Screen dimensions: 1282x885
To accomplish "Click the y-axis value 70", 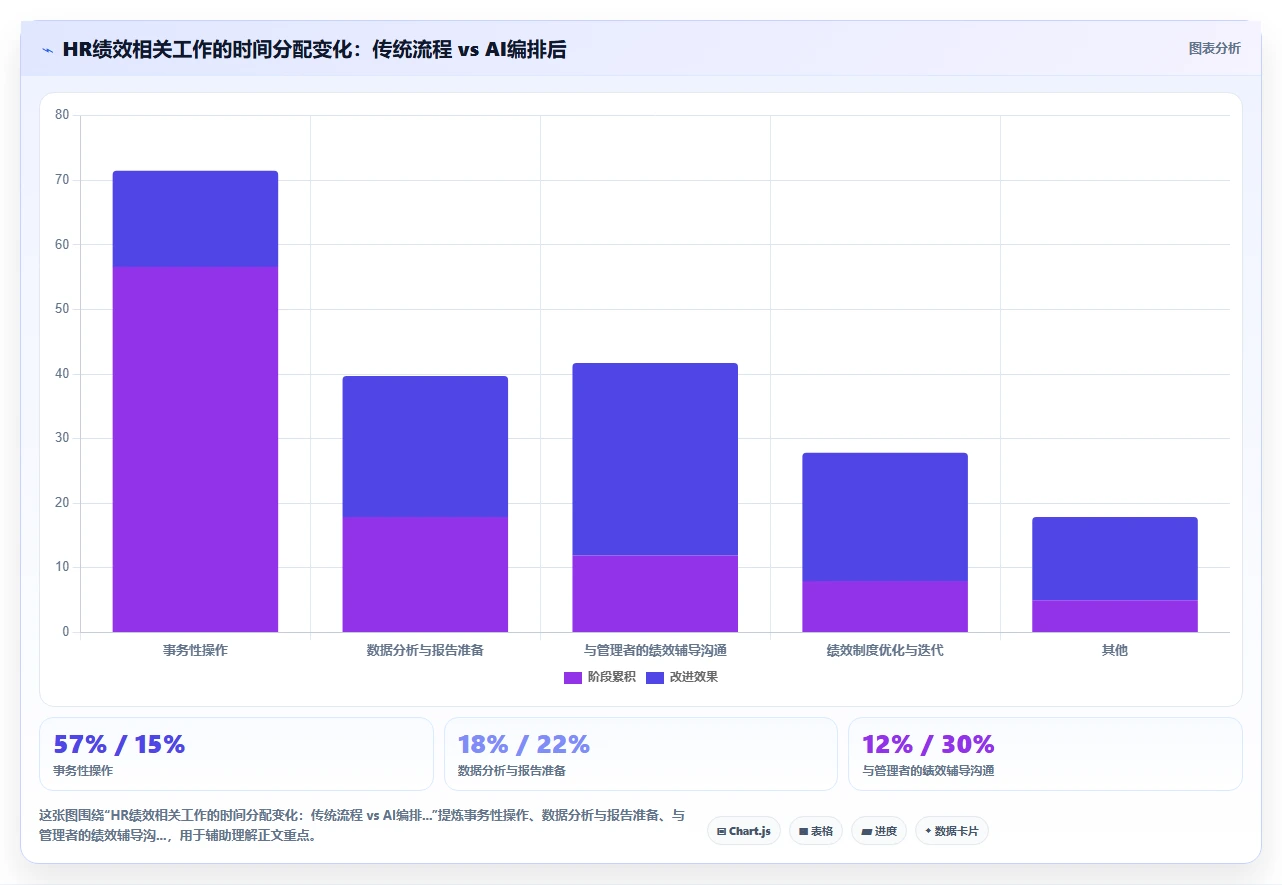I will [x=62, y=180].
